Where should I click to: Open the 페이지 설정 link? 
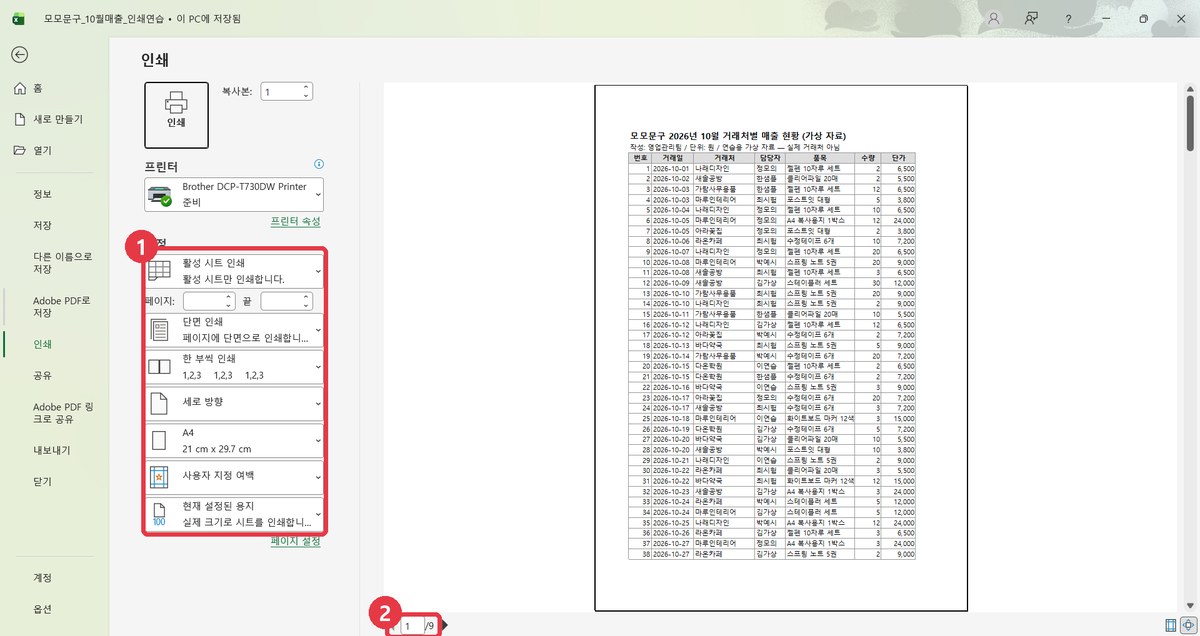tap(296, 541)
